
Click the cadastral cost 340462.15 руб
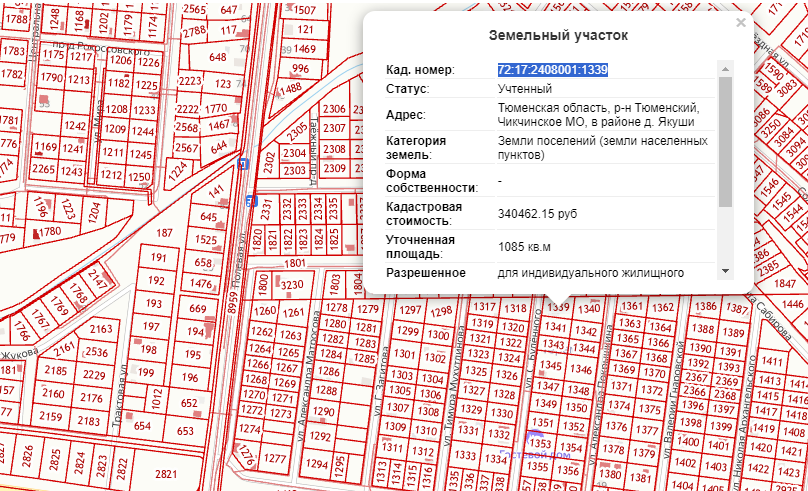(537, 214)
